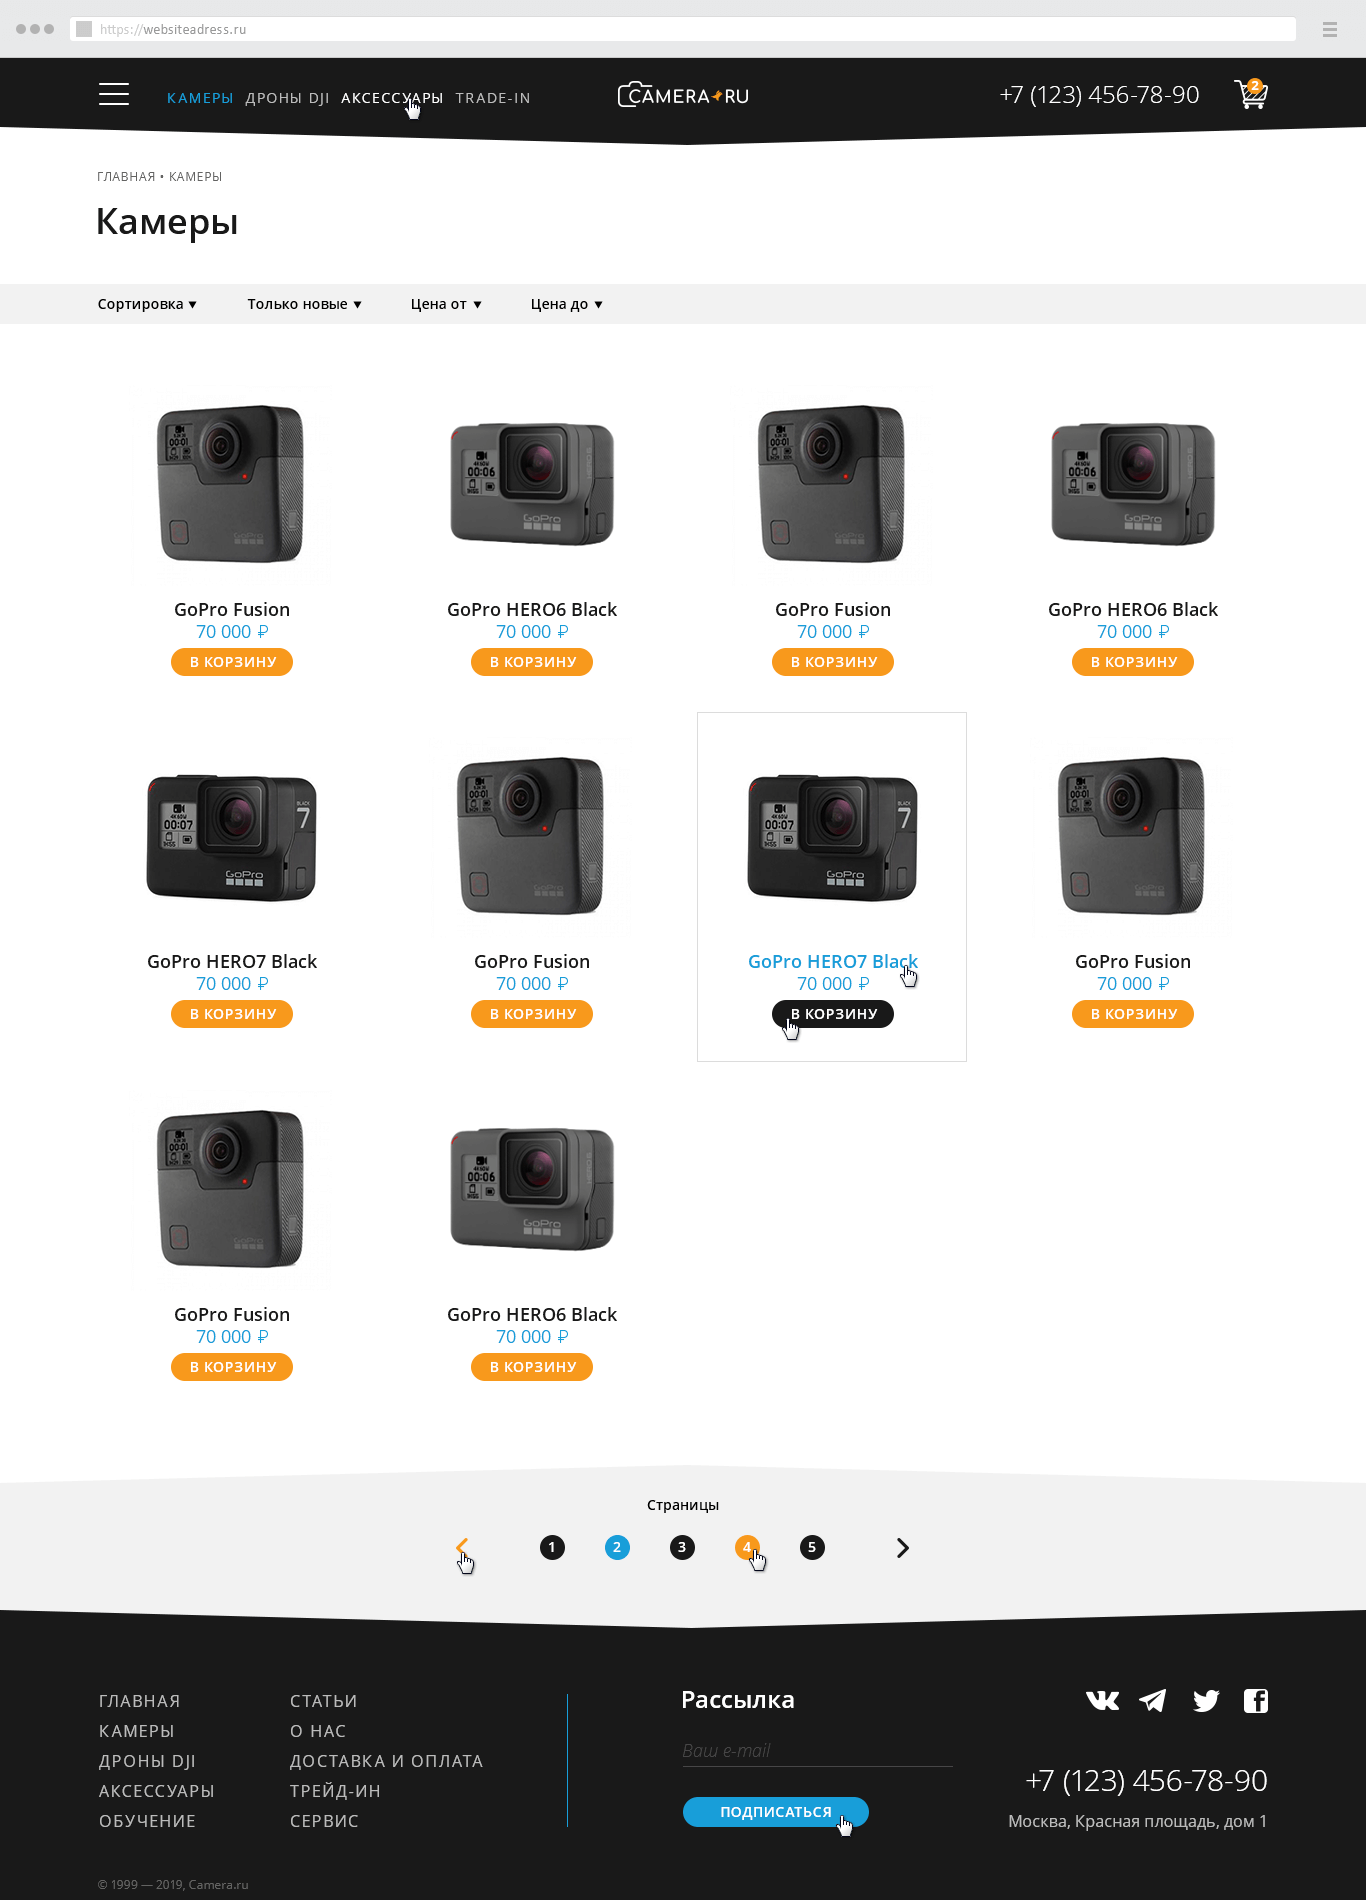Click first row first GoPro Fusion thumbnail
The image size is (1366, 1900).
(x=232, y=484)
